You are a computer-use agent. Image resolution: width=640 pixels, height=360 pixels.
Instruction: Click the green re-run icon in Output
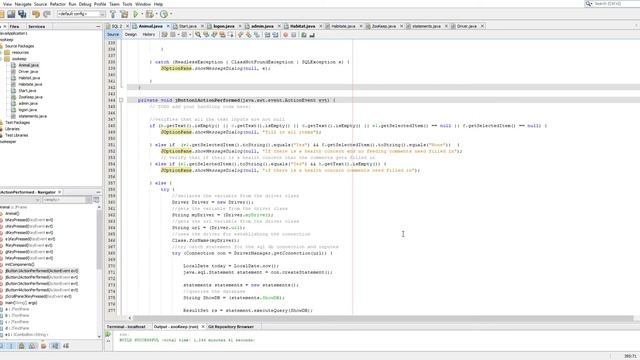click(x=108, y=334)
